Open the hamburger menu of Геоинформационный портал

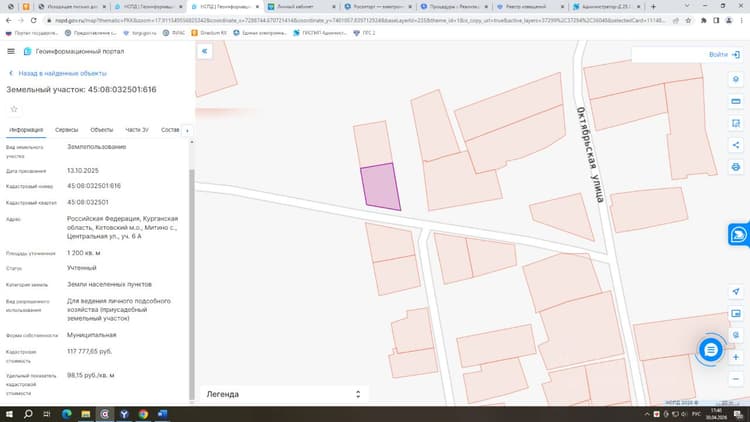tap(11, 51)
